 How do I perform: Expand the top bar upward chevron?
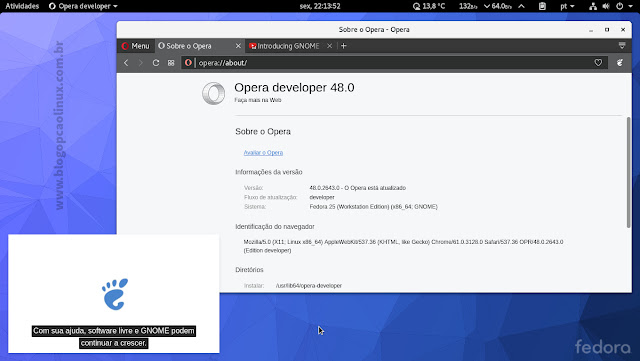[x=522, y=6]
